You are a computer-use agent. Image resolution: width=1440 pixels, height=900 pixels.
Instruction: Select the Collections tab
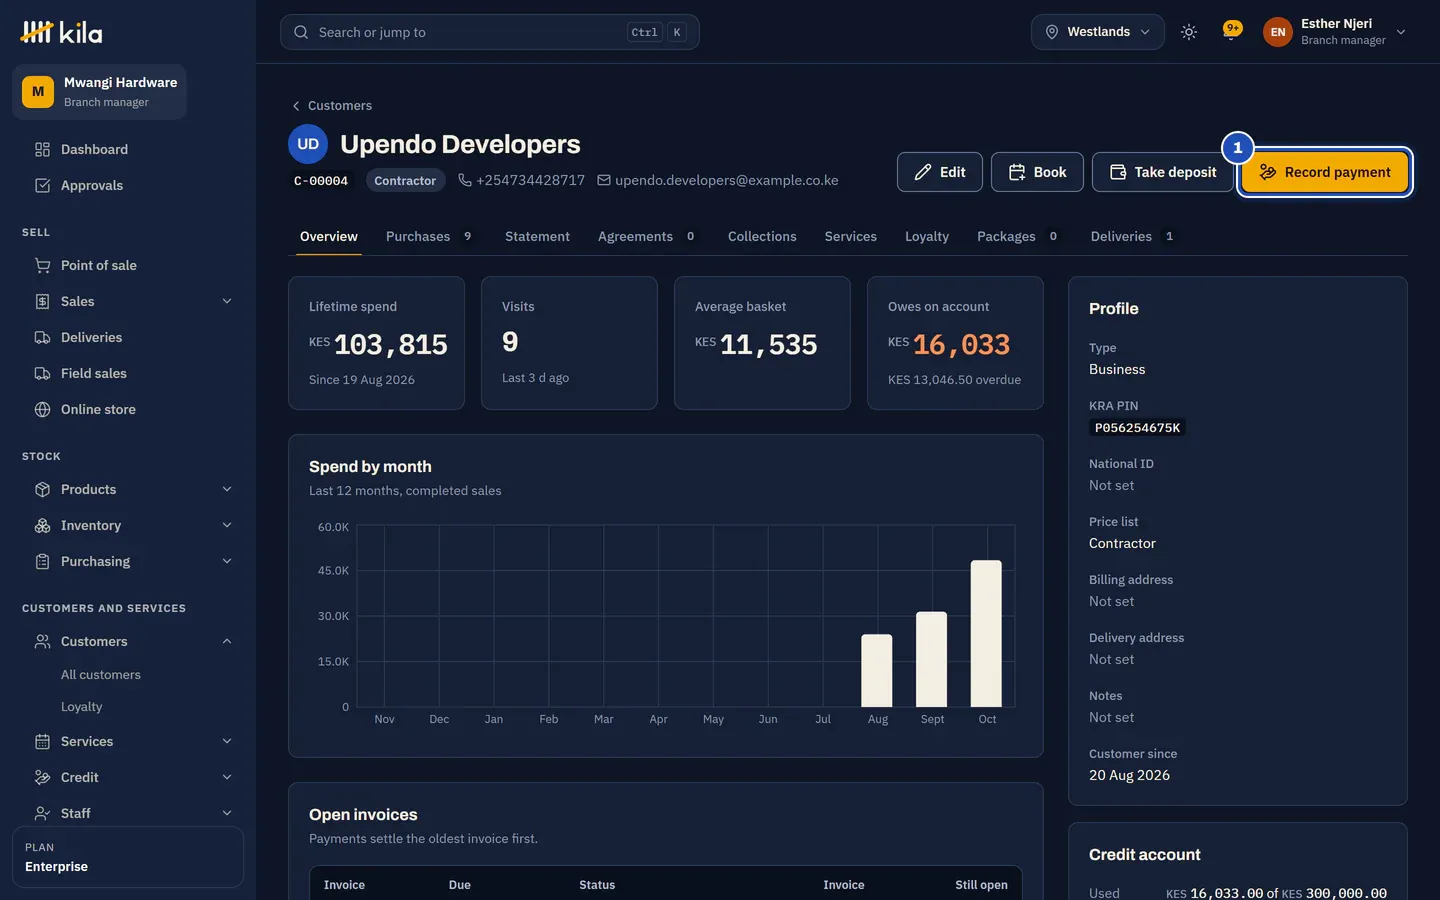click(762, 236)
